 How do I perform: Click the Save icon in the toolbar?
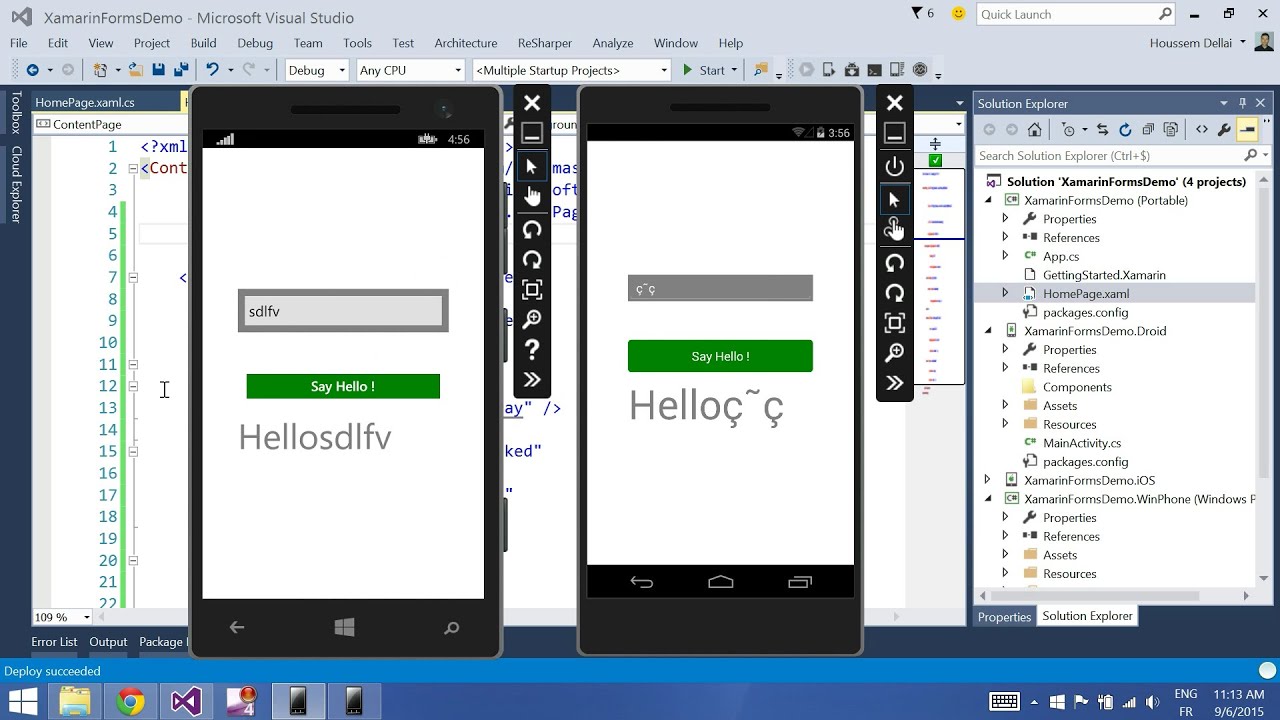tap(158, 70)
